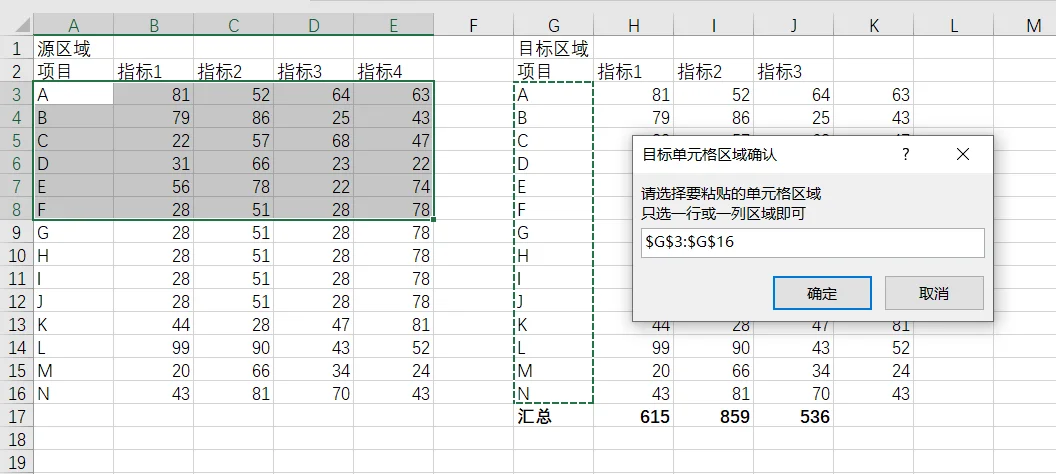The height and width of the screenshot is (474, 1056).
Task: Click cell I2 指标2 in target area
Action: [x=714, y=71]
